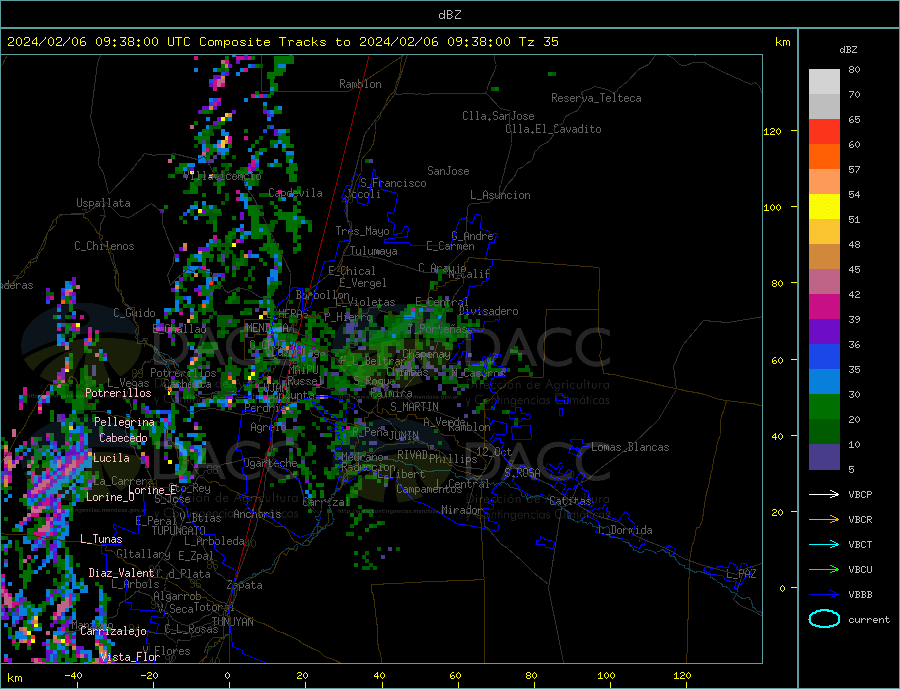This screenshot has height=689, width=900.
Task: Click the 'Anchoris' map label
Action: [258, 514]
